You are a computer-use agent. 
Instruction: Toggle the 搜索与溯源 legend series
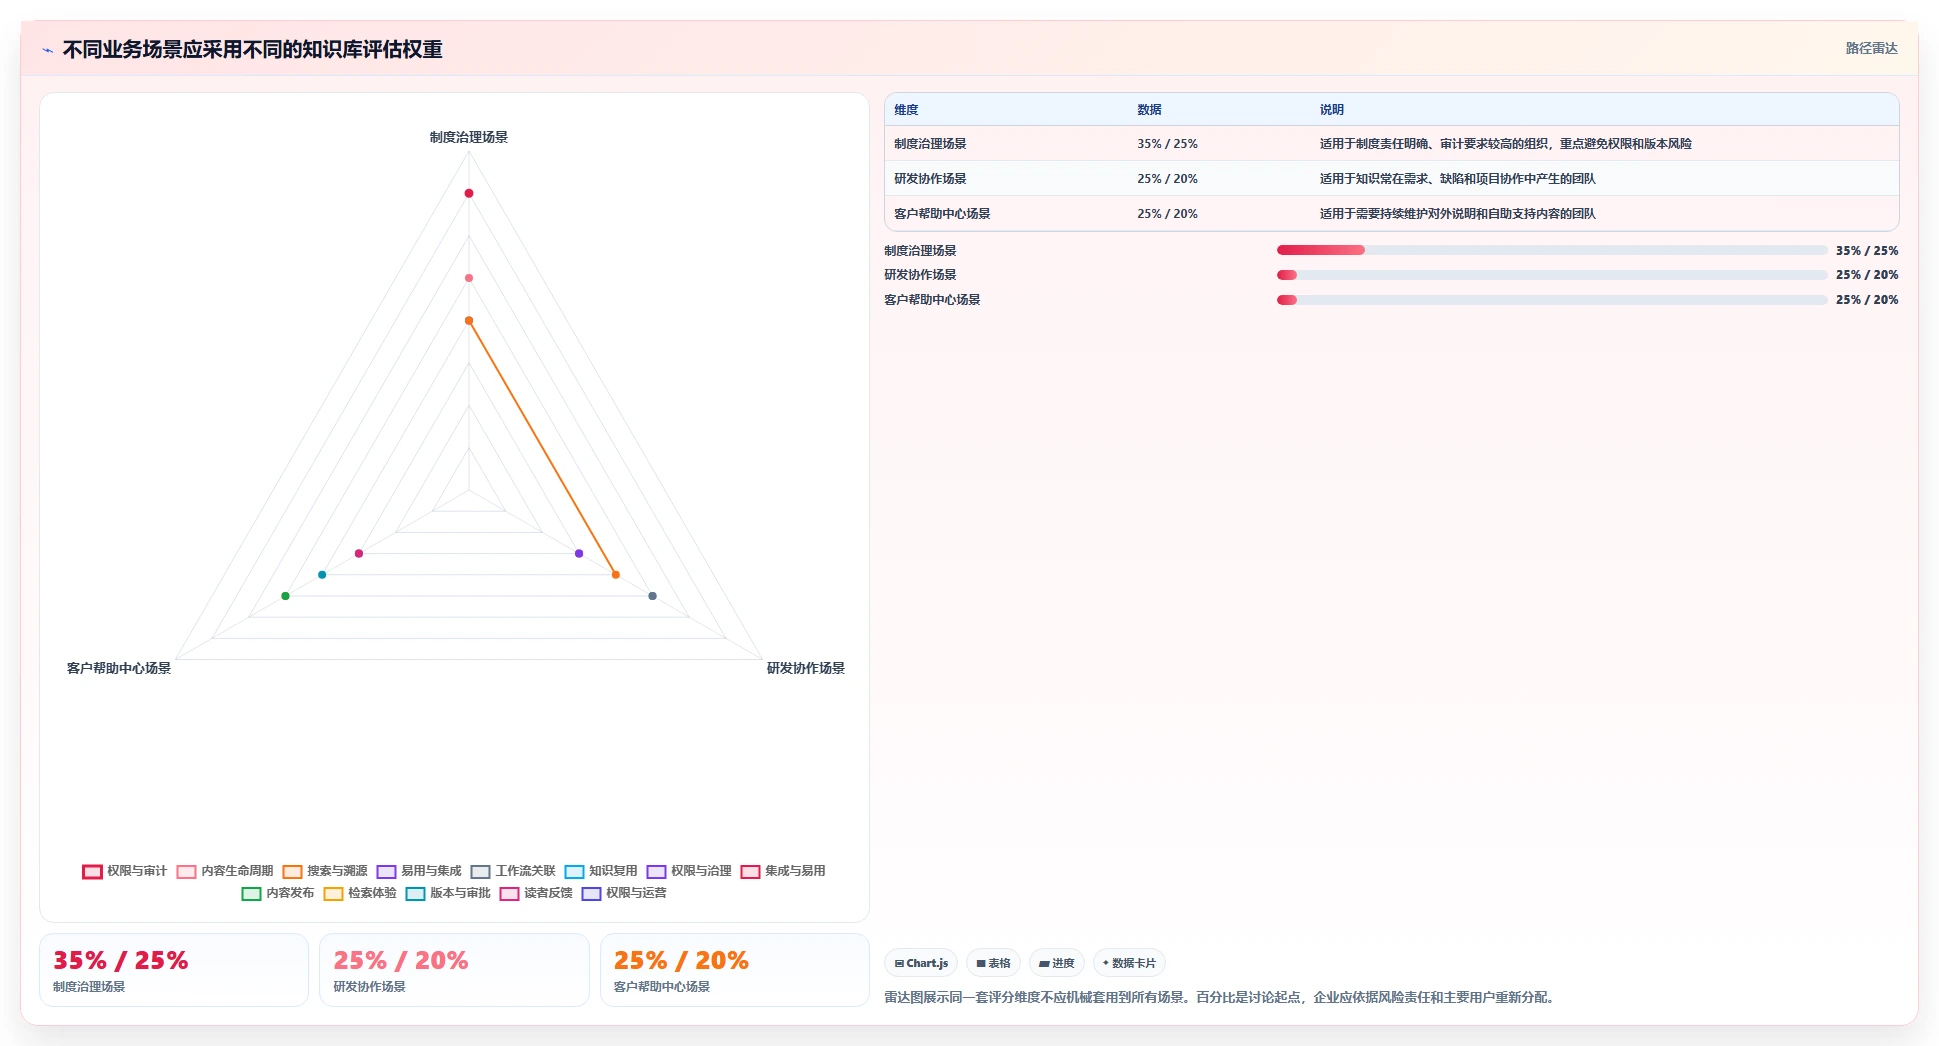pyautogui.click(x=325, y=871)
